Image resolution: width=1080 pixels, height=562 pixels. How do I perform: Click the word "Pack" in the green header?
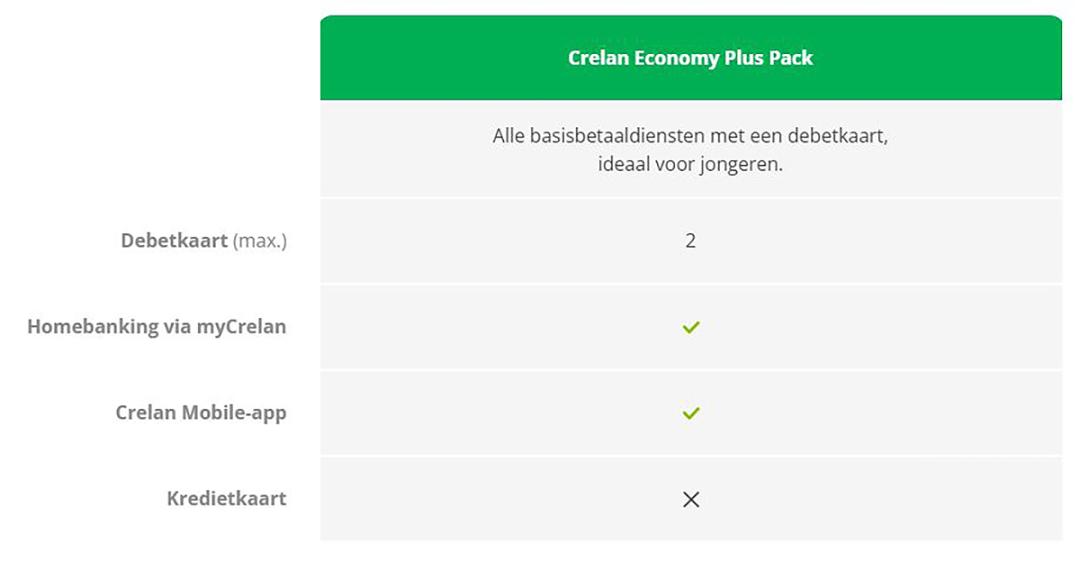791,58
